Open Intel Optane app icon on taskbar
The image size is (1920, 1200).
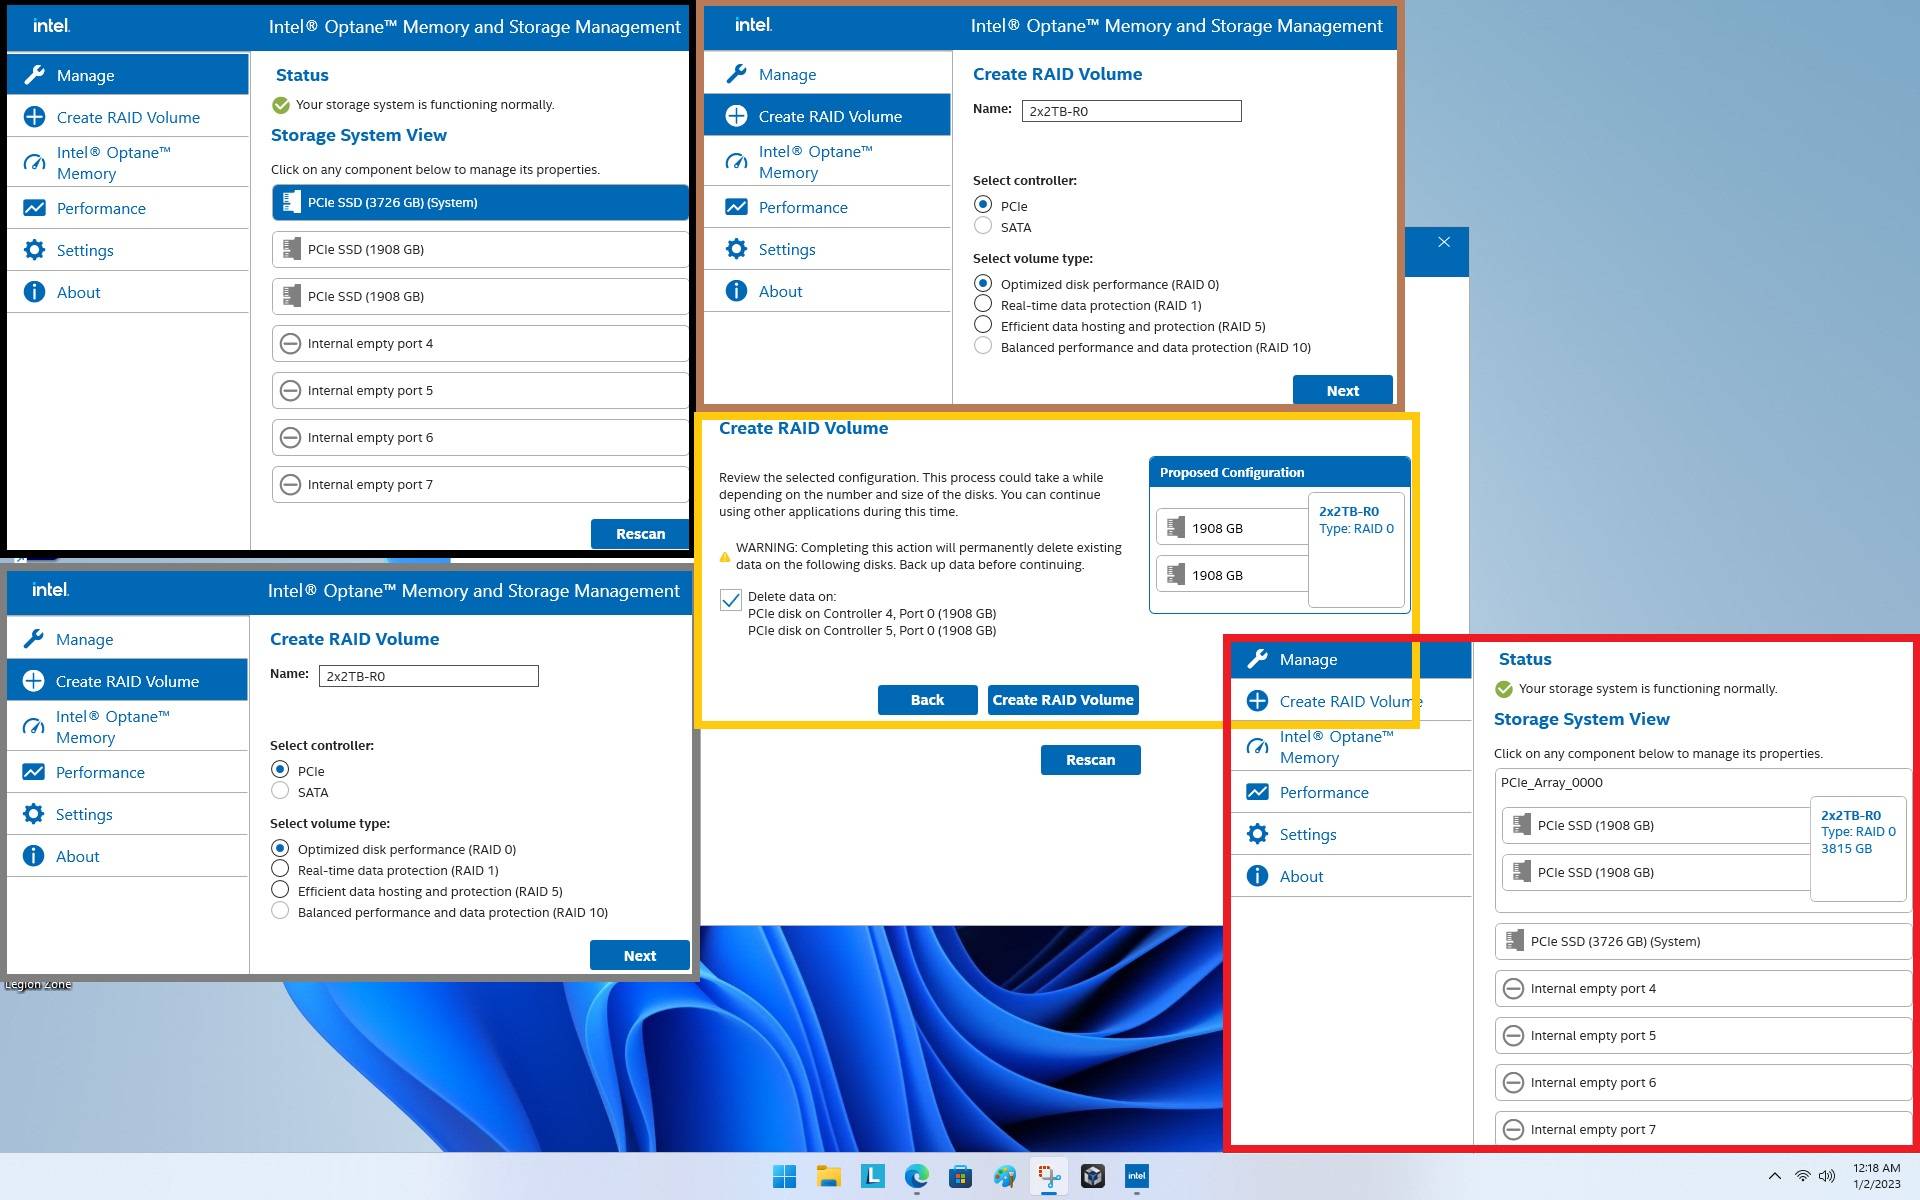[1136, 1176]
